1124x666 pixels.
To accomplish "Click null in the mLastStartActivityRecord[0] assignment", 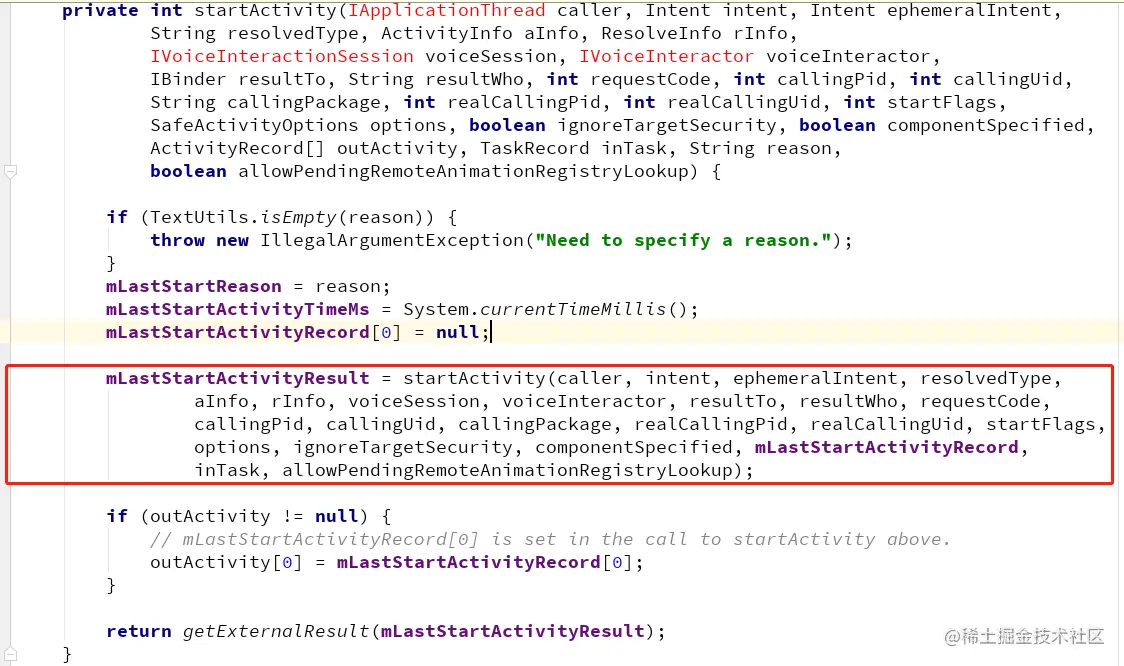I will pos(457,332).
